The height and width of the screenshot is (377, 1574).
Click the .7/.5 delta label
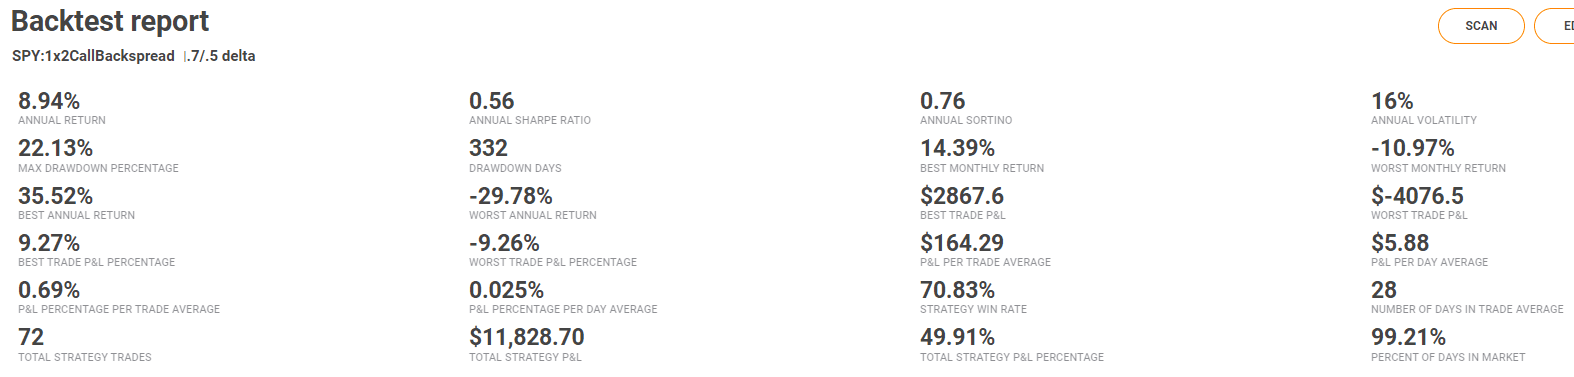[x=223, y=56]
